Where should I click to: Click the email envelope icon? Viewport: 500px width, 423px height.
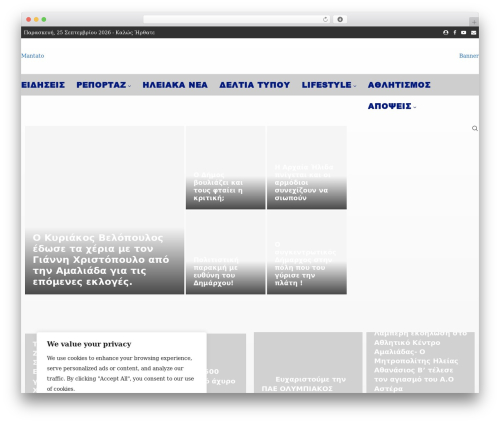click(473, 32)
